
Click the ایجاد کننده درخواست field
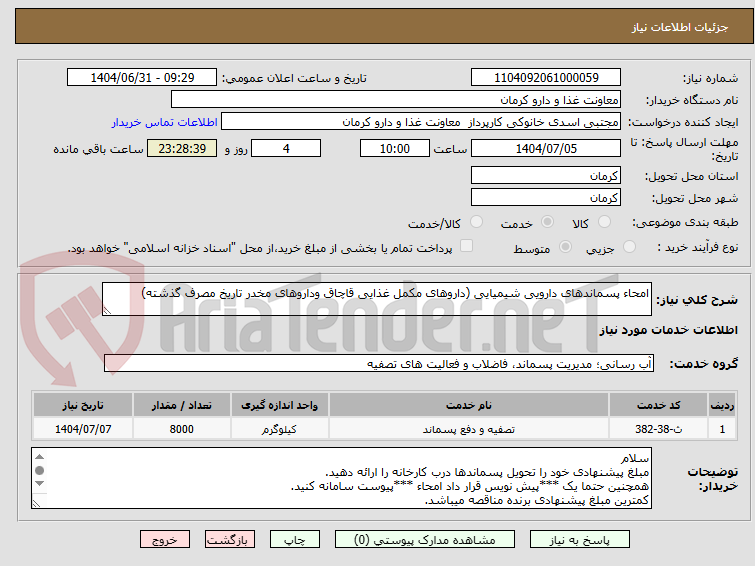(x=421, y=122)
